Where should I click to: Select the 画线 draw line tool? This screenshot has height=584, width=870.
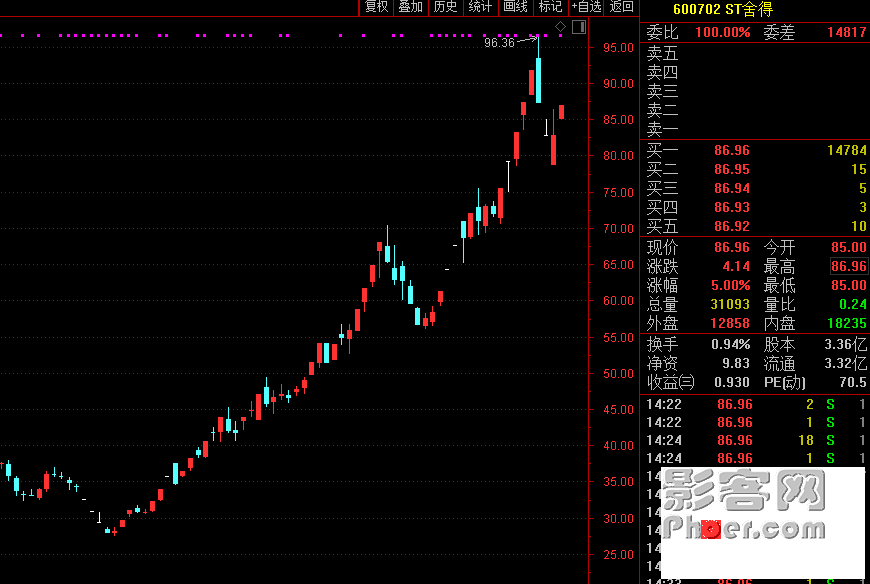coord(515,7)
